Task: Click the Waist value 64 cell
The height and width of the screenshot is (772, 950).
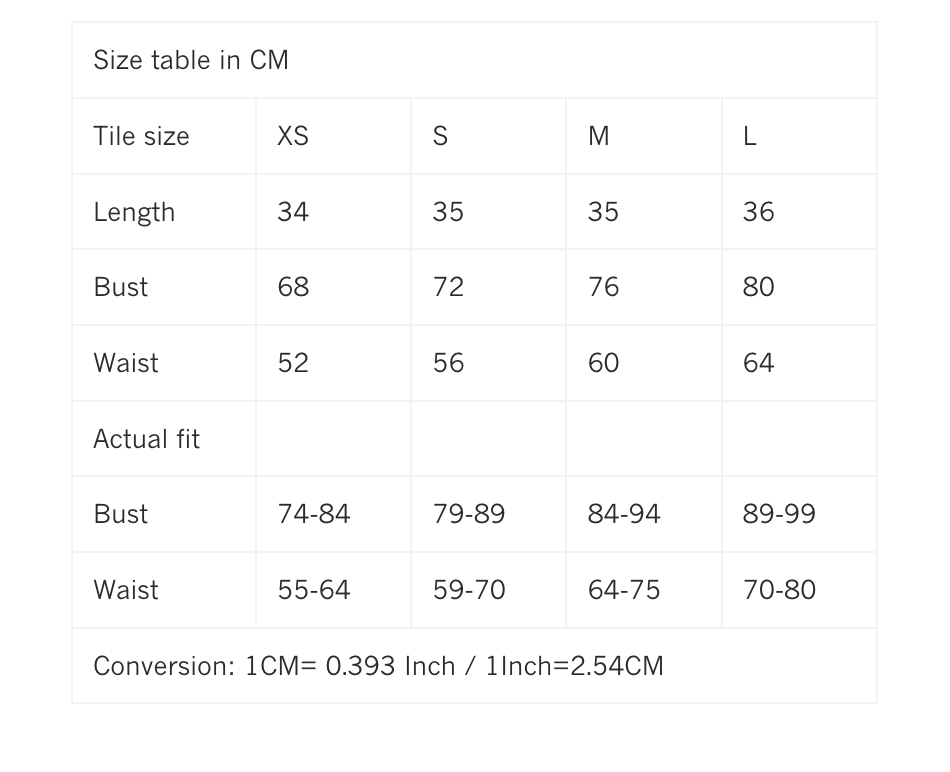Action: [x=758, y=363]
